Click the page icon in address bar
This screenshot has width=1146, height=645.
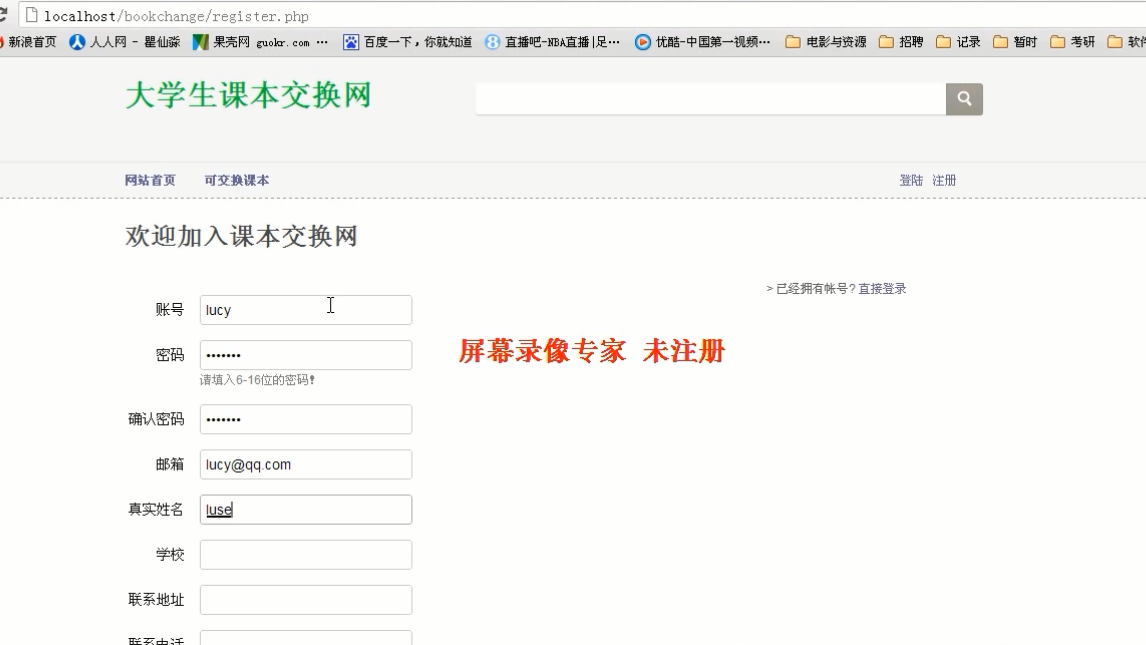[x=31, y=15]
